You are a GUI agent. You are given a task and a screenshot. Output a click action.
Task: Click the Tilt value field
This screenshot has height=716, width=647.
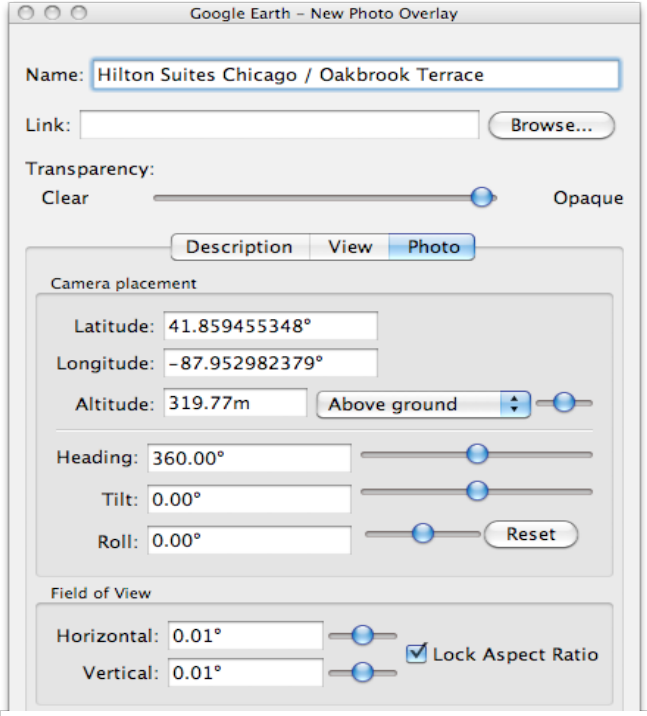coord(249,499)
